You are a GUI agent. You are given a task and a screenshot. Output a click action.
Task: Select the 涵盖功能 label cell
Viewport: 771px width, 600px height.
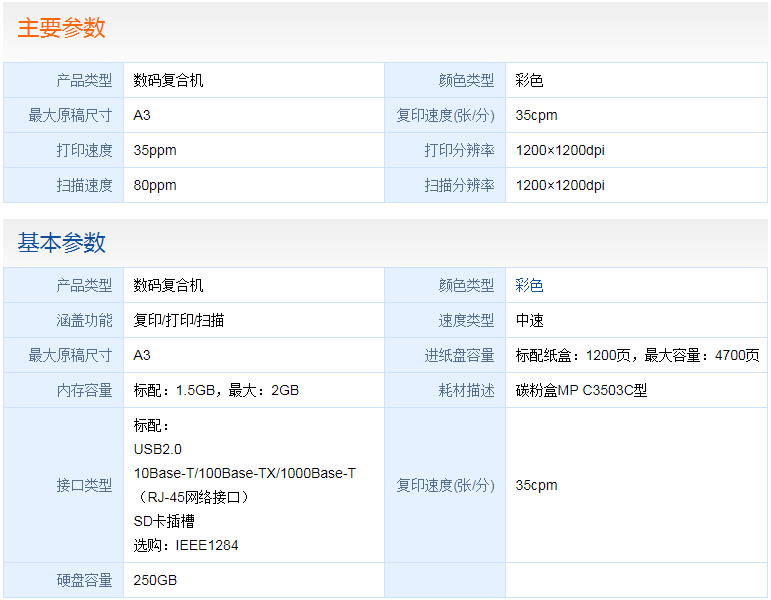tap(84, 320)
